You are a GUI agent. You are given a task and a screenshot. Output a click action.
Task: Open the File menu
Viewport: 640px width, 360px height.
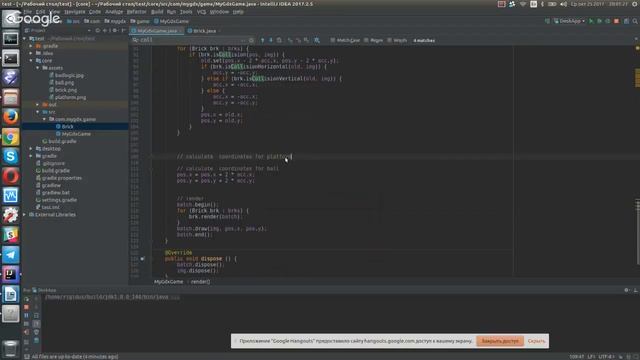point(28,12)
